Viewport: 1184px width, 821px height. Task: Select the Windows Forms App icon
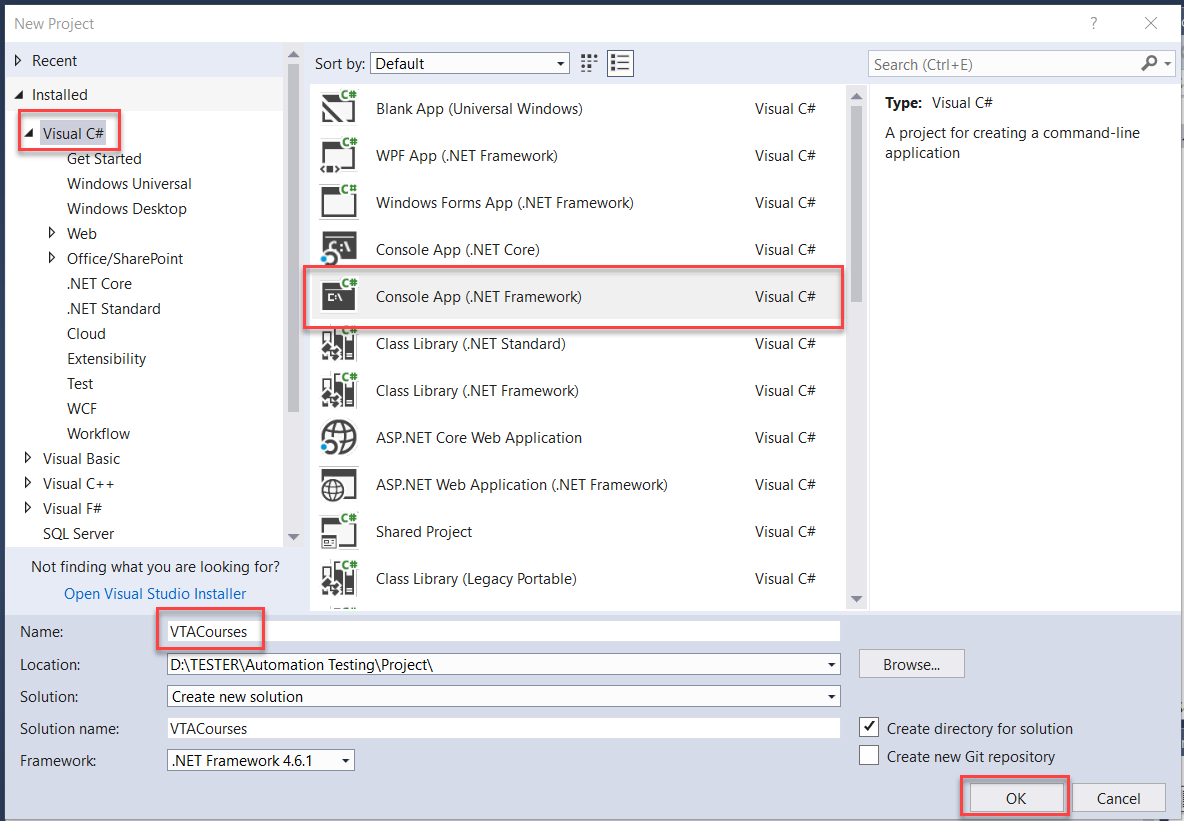tap(339, 202)
